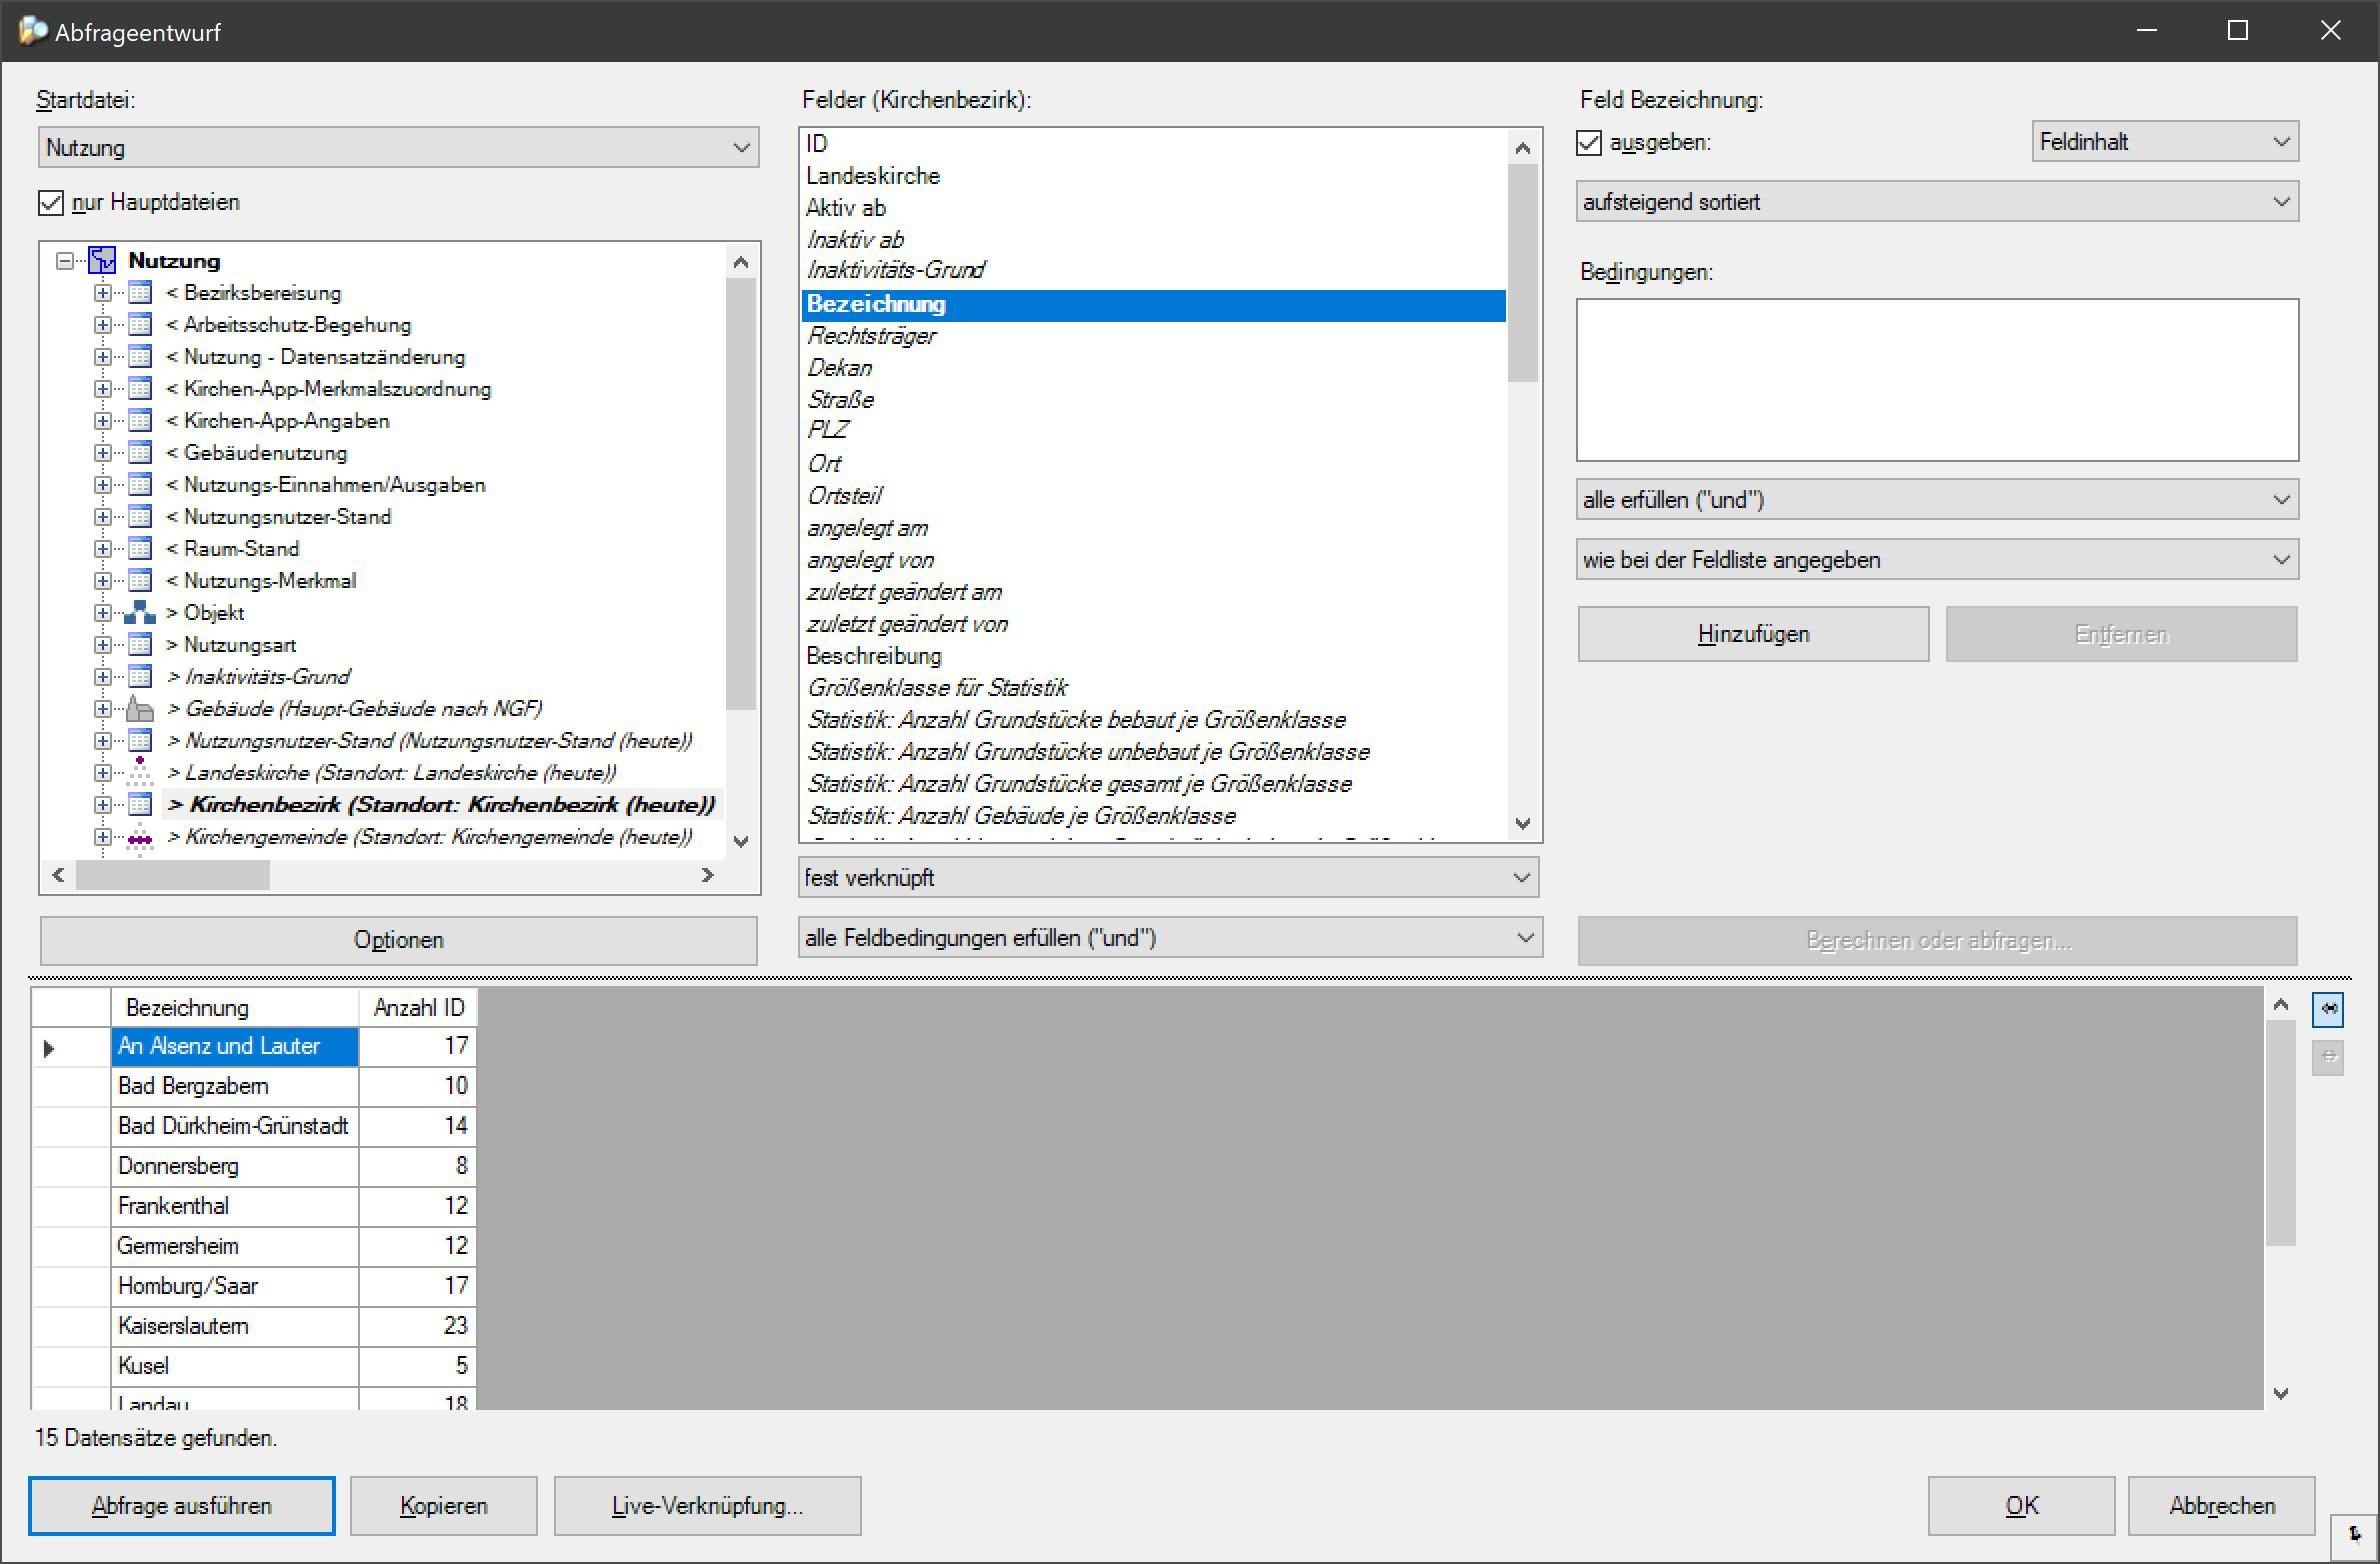Click the 'Anzahl ID' column header
Viewport: 2380px width, 1564px height.
coord(418,1008)
